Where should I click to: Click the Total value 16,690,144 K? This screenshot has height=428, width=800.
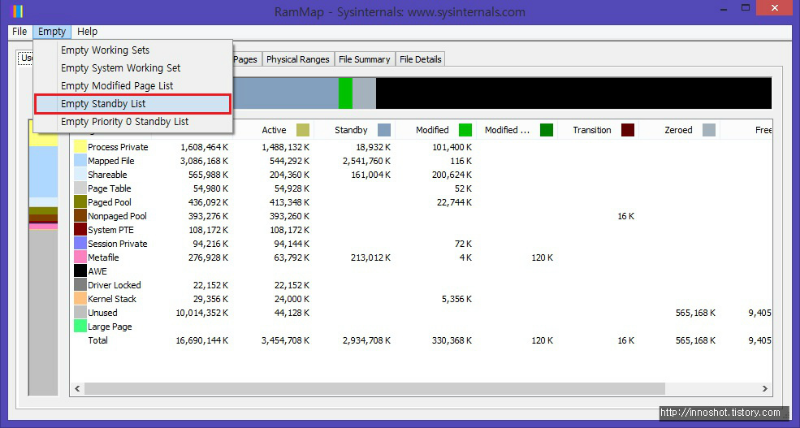(x=202, y=340)
